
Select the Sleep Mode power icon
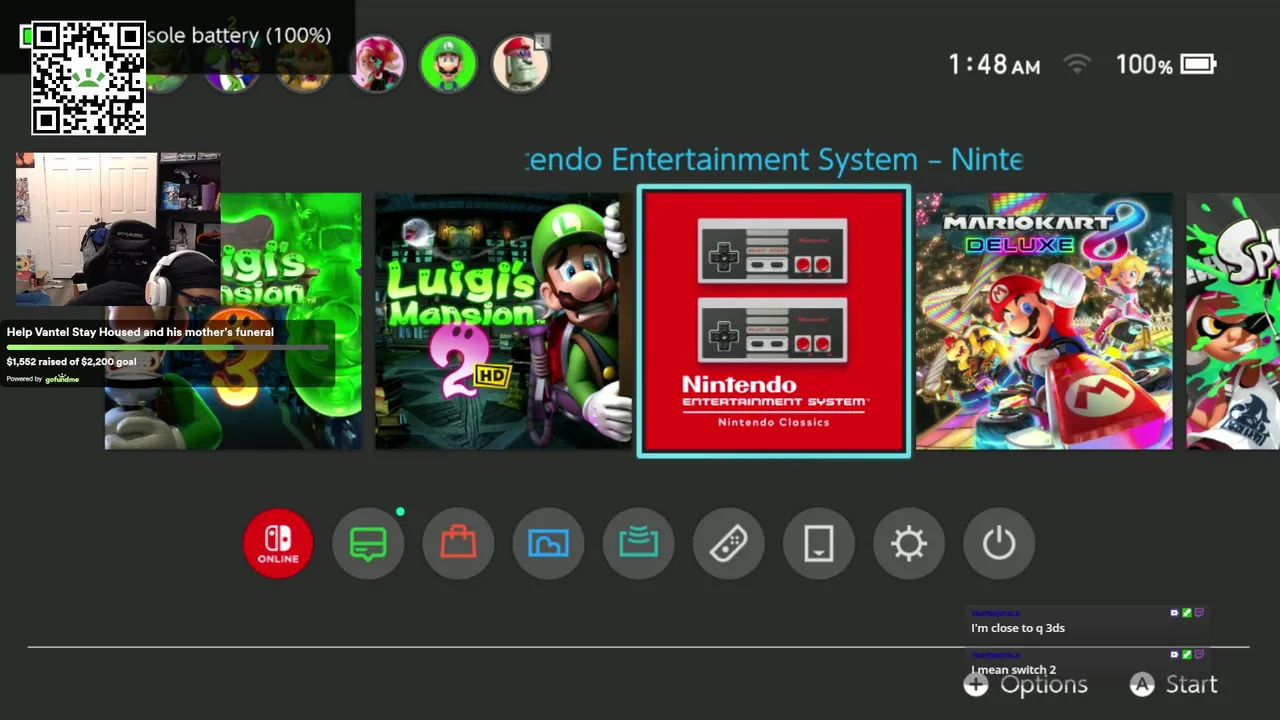(998, 543)
